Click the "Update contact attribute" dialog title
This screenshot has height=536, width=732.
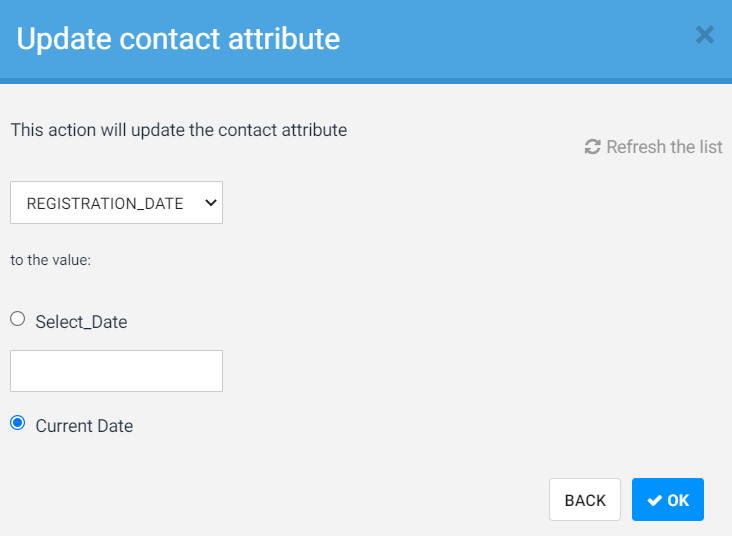click(x=178, y=39)
